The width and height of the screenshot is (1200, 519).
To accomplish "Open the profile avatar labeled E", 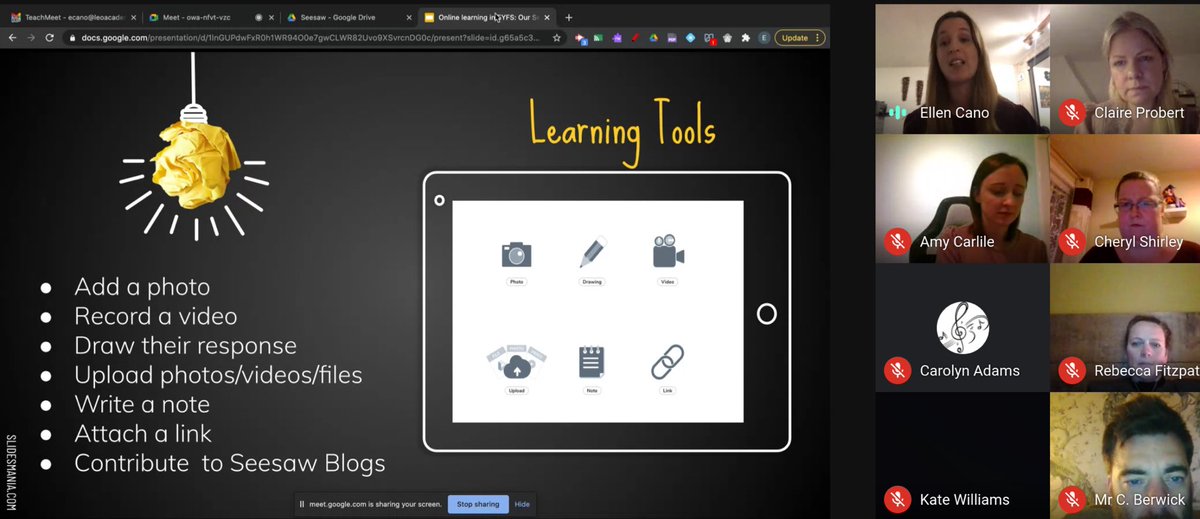I will [764, 38].
